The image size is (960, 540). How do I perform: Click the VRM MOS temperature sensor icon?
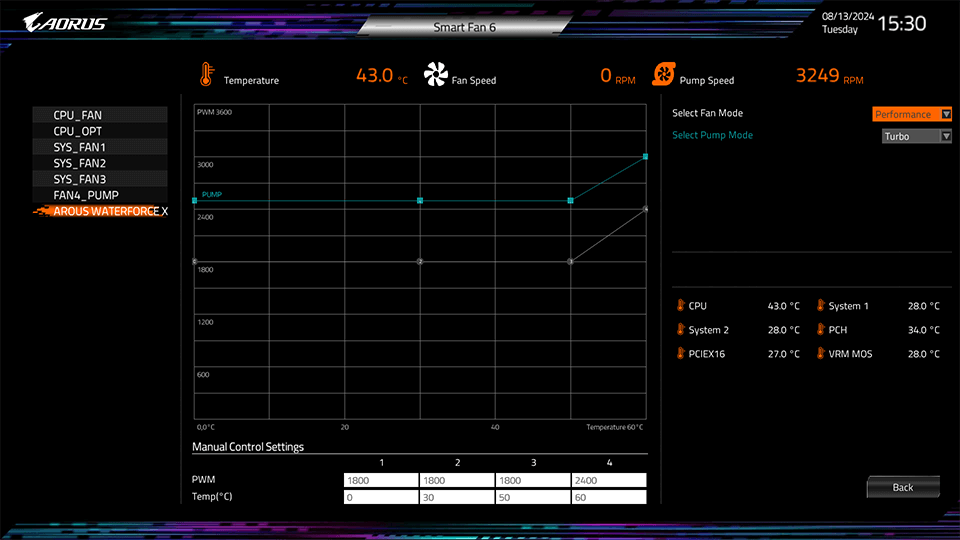click(x=819, y=353)
